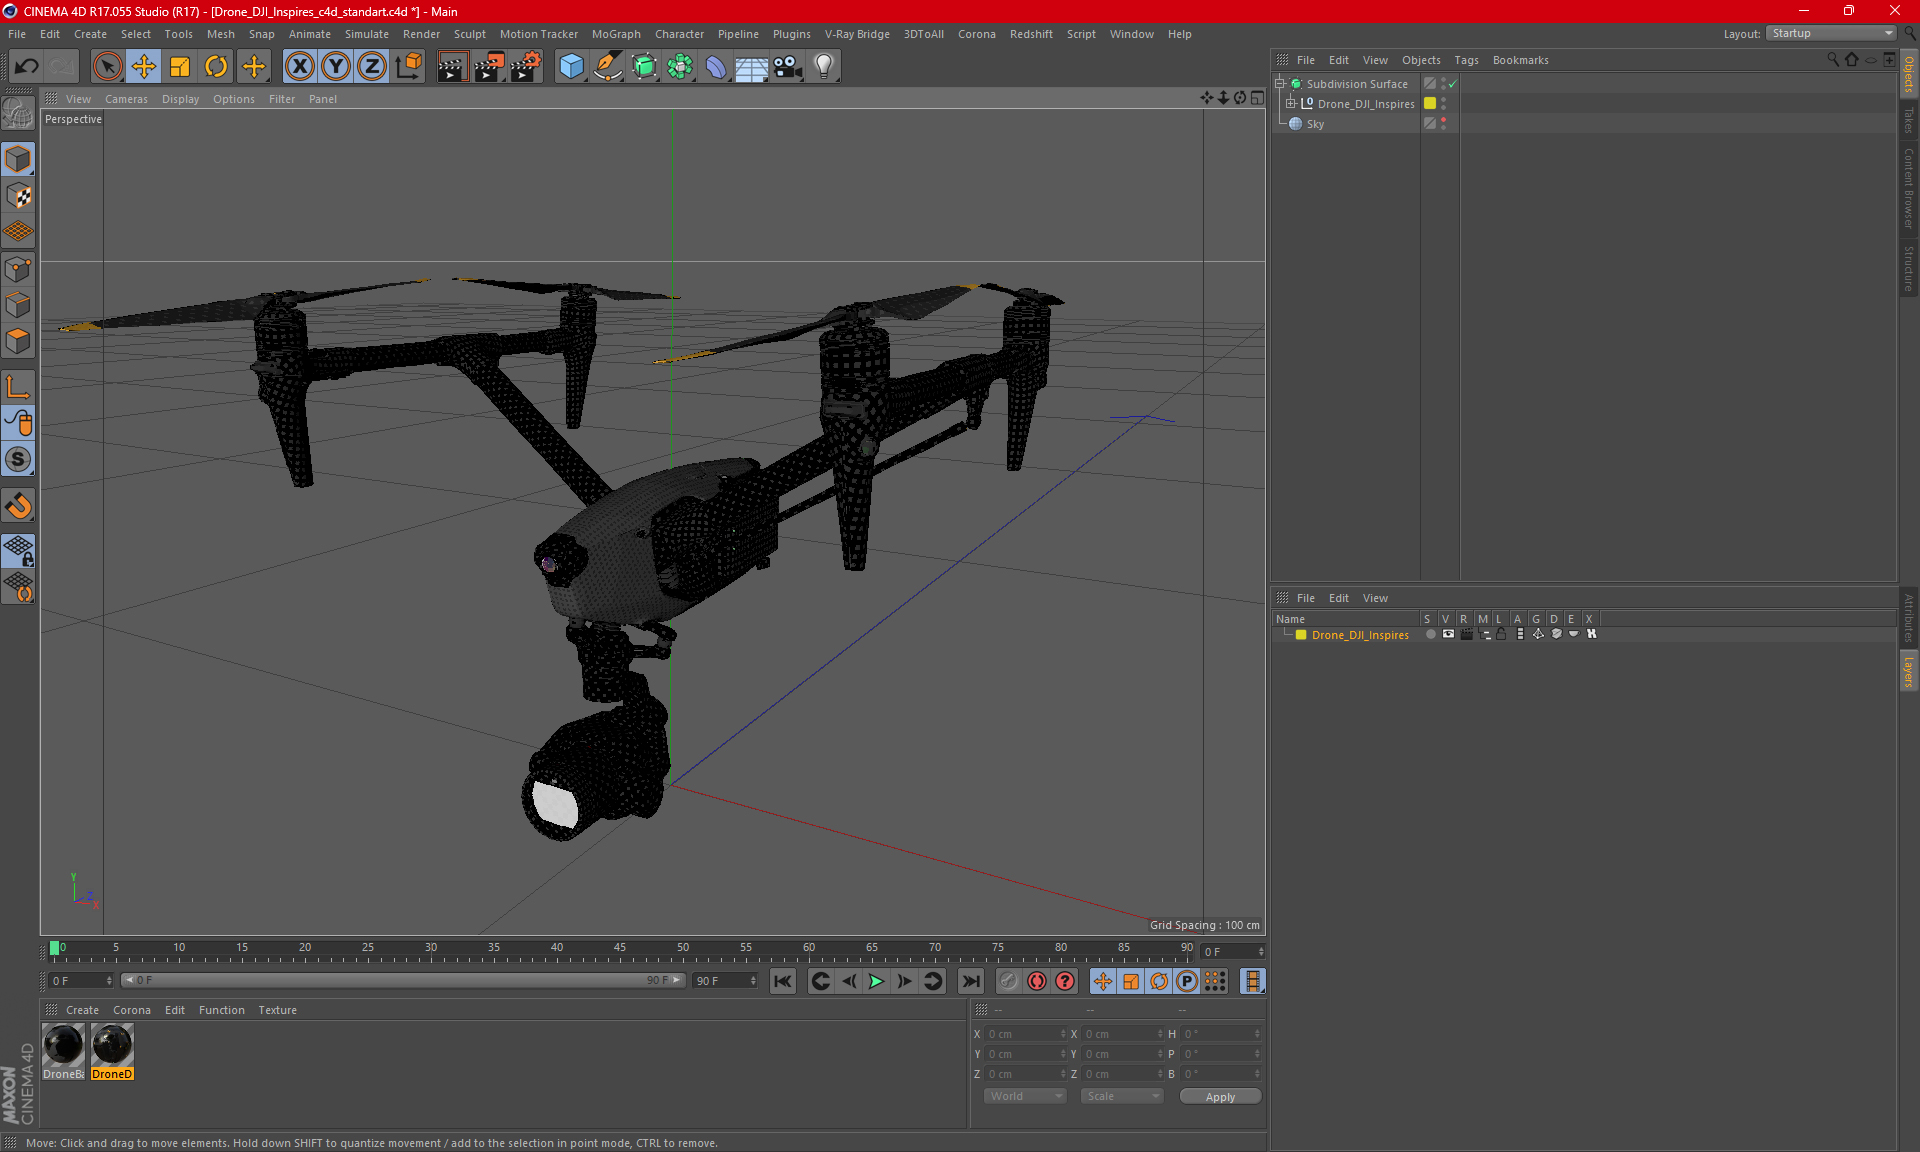1920x1152 pixels.
Task: Click the Undo arrow icon
Action: 26,66
